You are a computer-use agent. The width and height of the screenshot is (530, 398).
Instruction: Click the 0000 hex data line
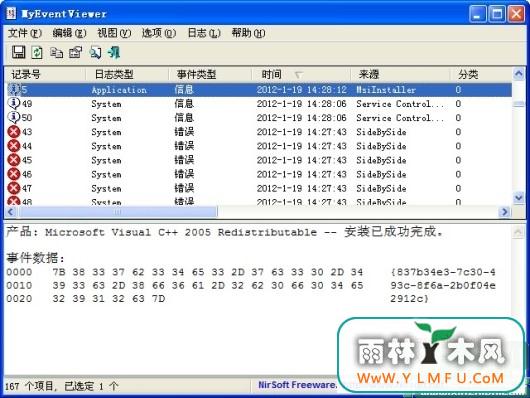pyautogui.click(x=250, y=272)
